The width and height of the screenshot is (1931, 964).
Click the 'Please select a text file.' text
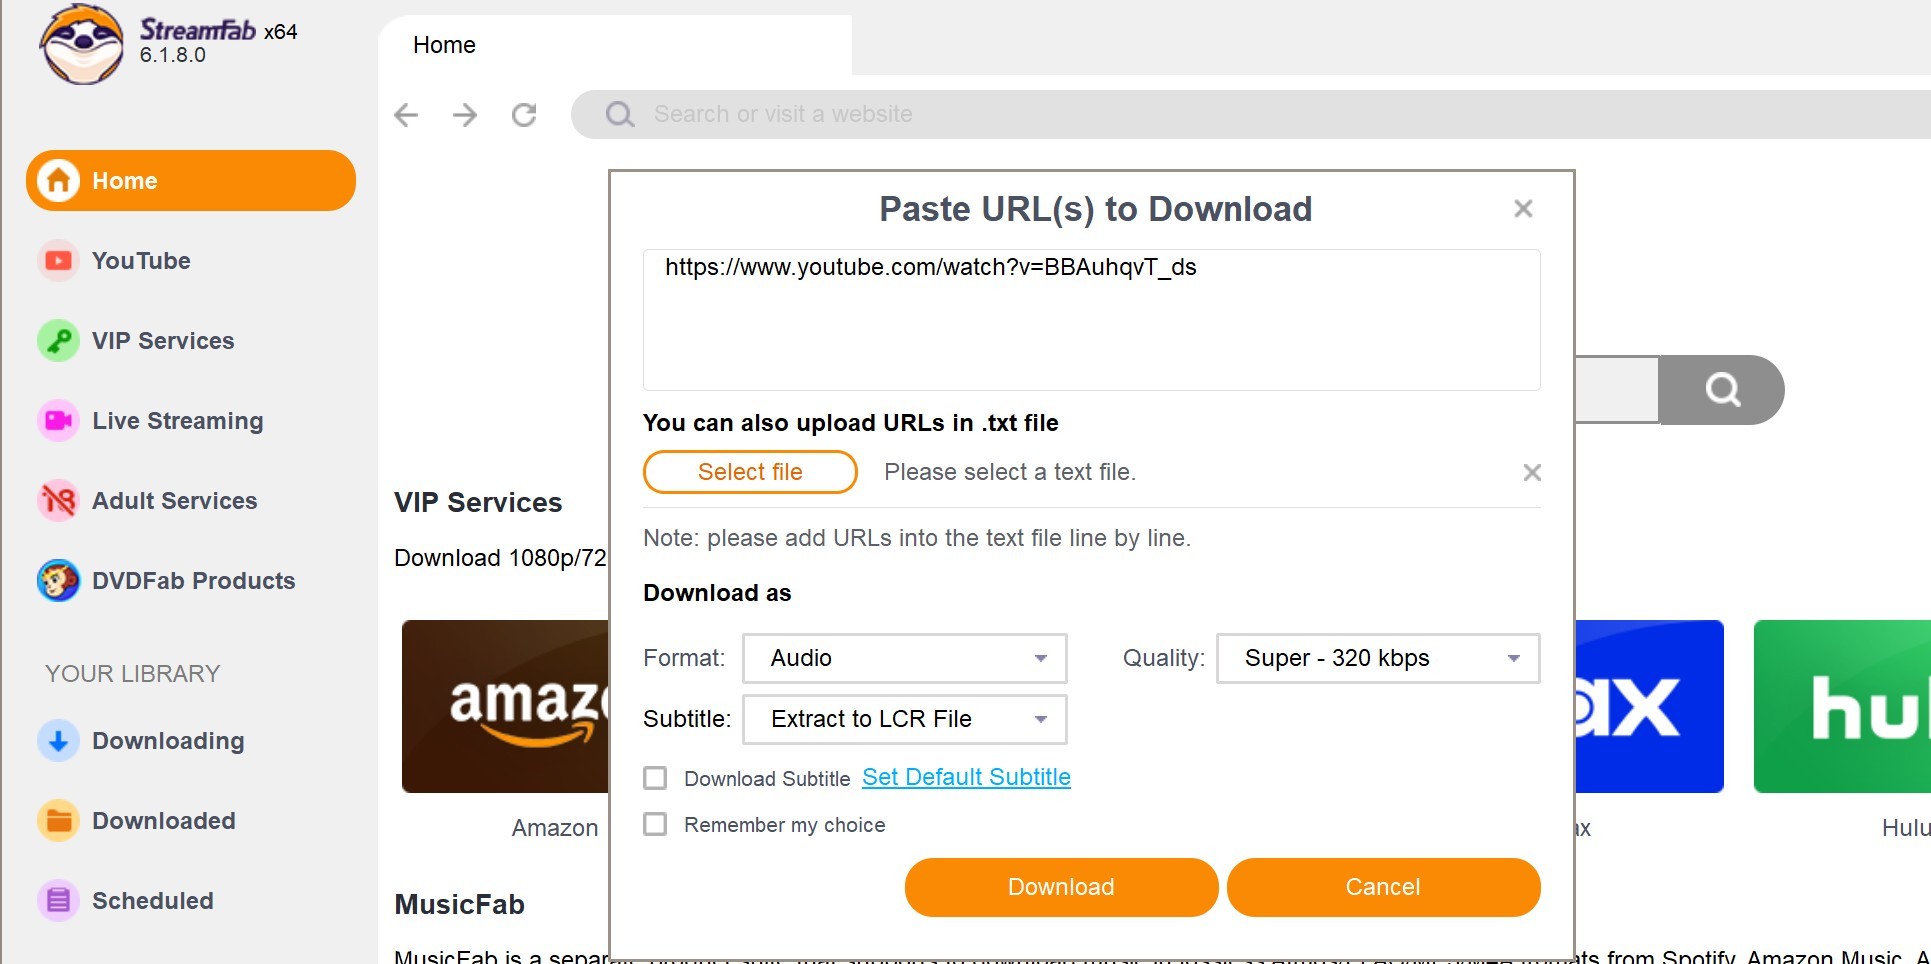coord(1010,472)
